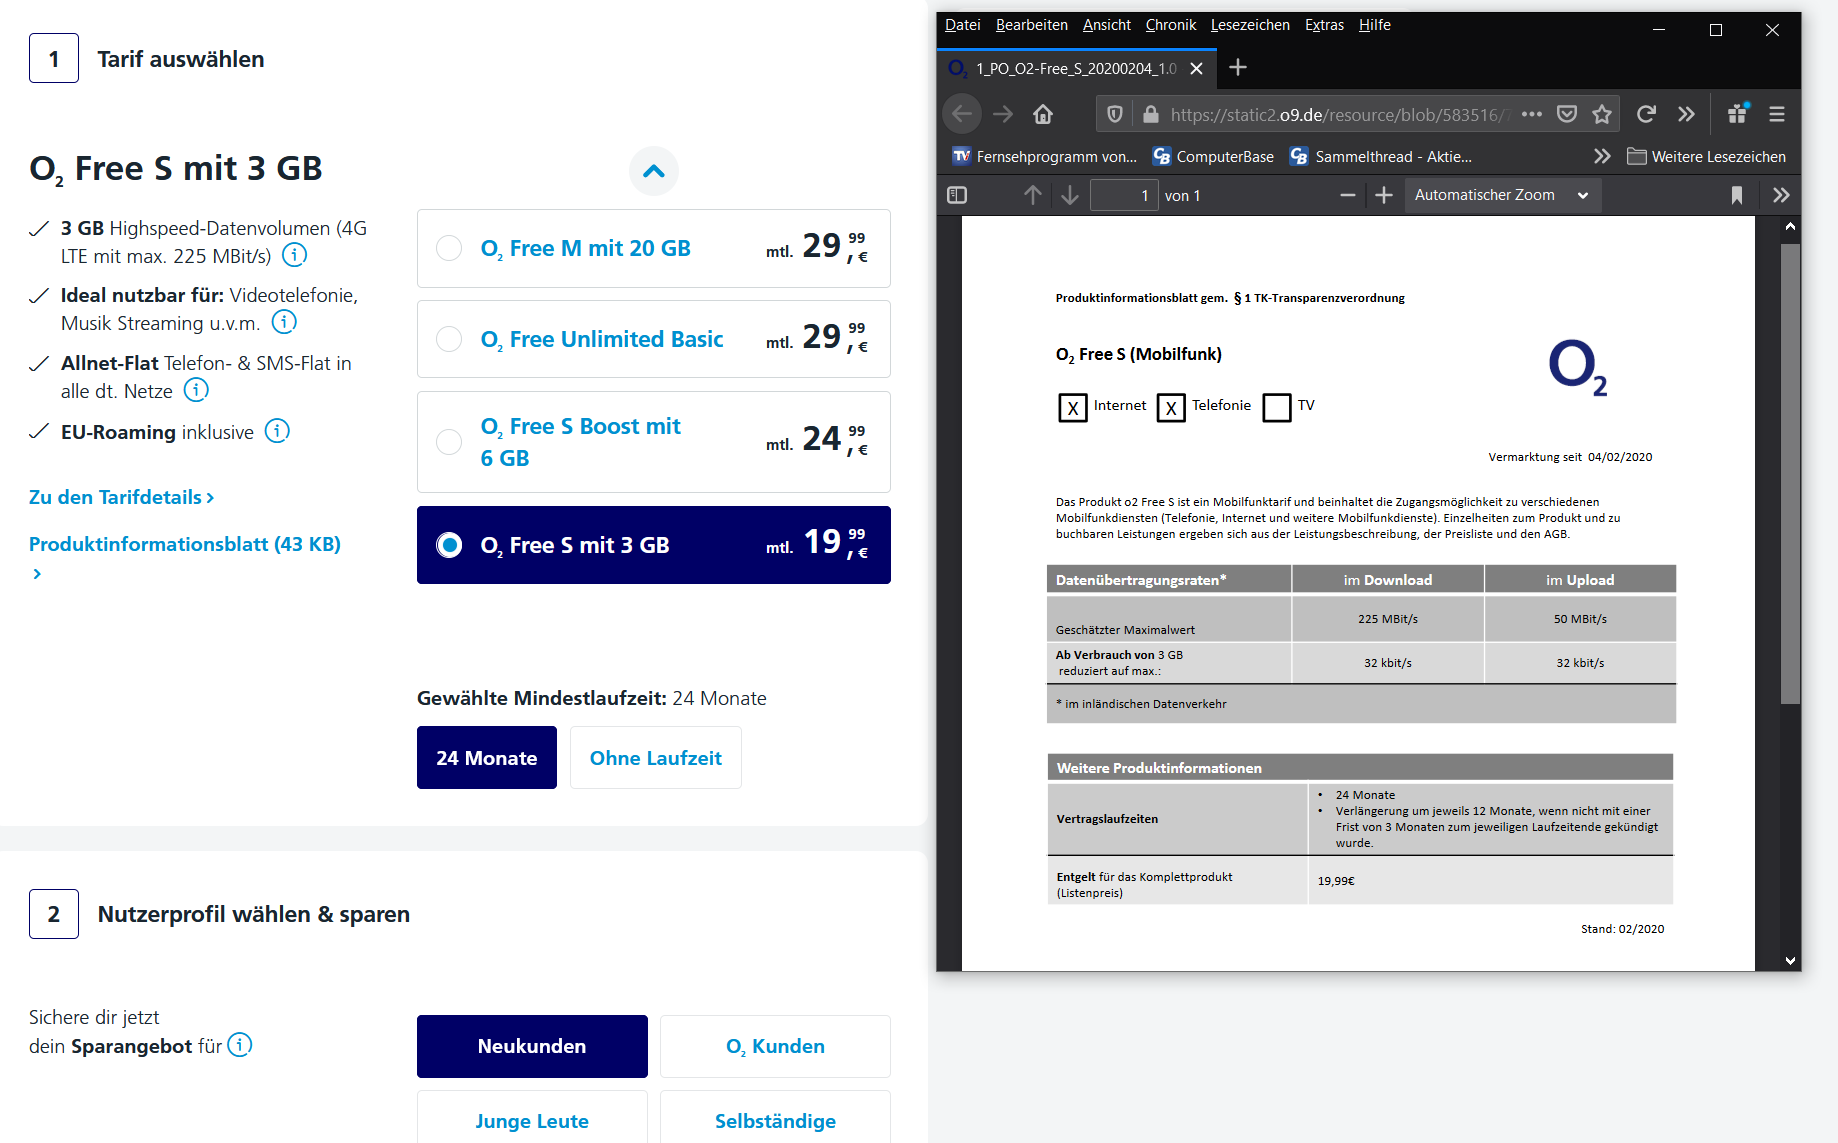
Task: Show more bookmarks overflow chevron
Action: (x=1602, y=156)
